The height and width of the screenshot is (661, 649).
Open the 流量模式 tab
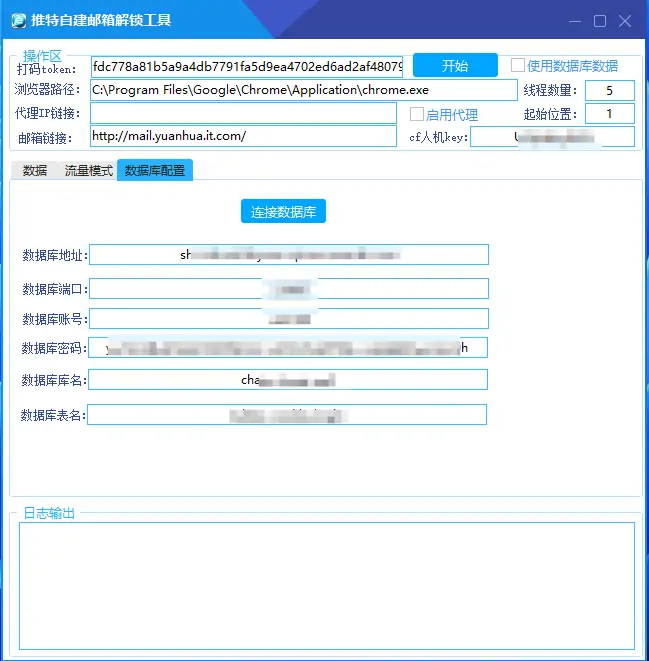[x=88, y=170]
